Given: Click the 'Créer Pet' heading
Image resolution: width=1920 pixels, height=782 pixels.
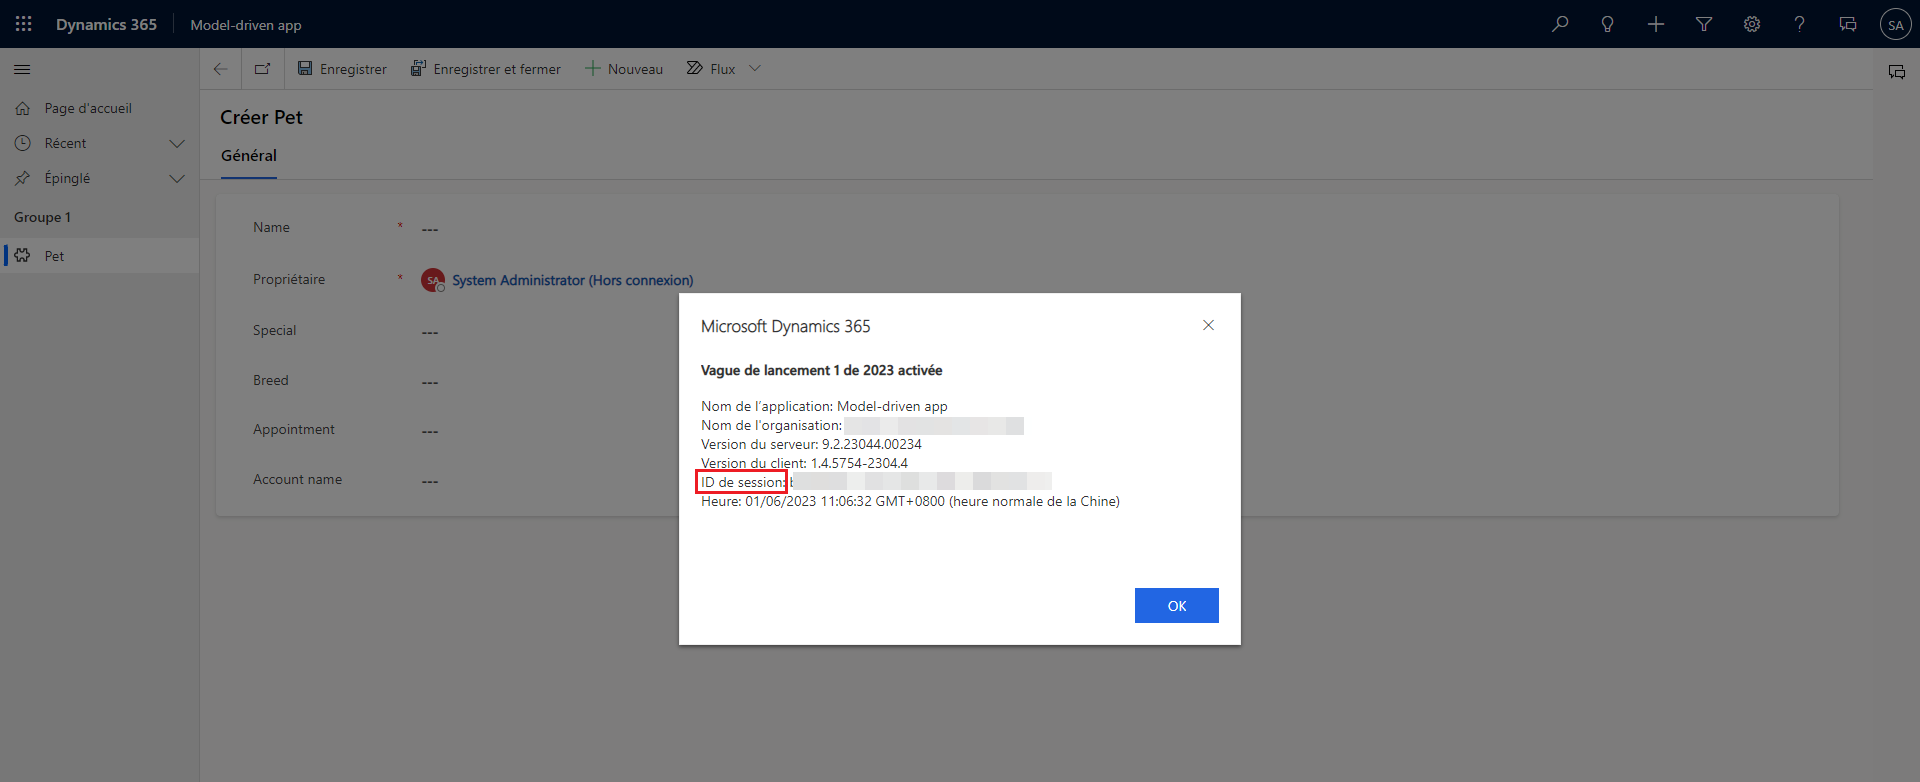Looking at the screenshot, I should tap(261, 117).
